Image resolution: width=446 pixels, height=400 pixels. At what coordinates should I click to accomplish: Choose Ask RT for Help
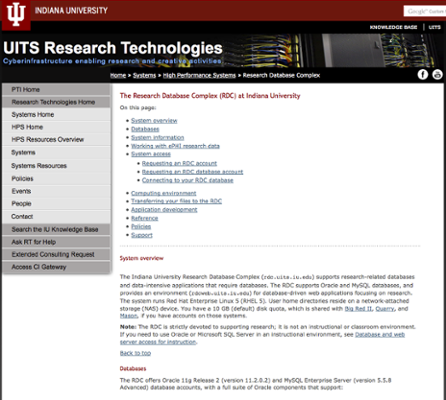56,242
